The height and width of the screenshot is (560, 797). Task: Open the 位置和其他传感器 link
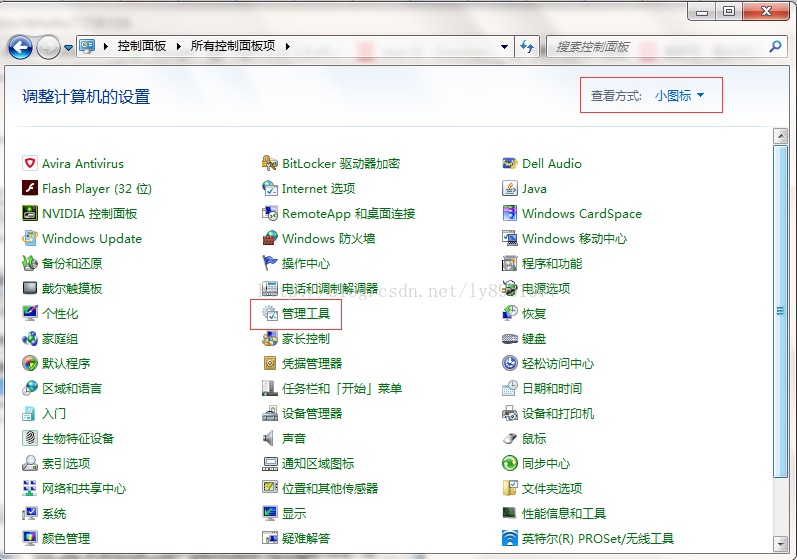330,488
